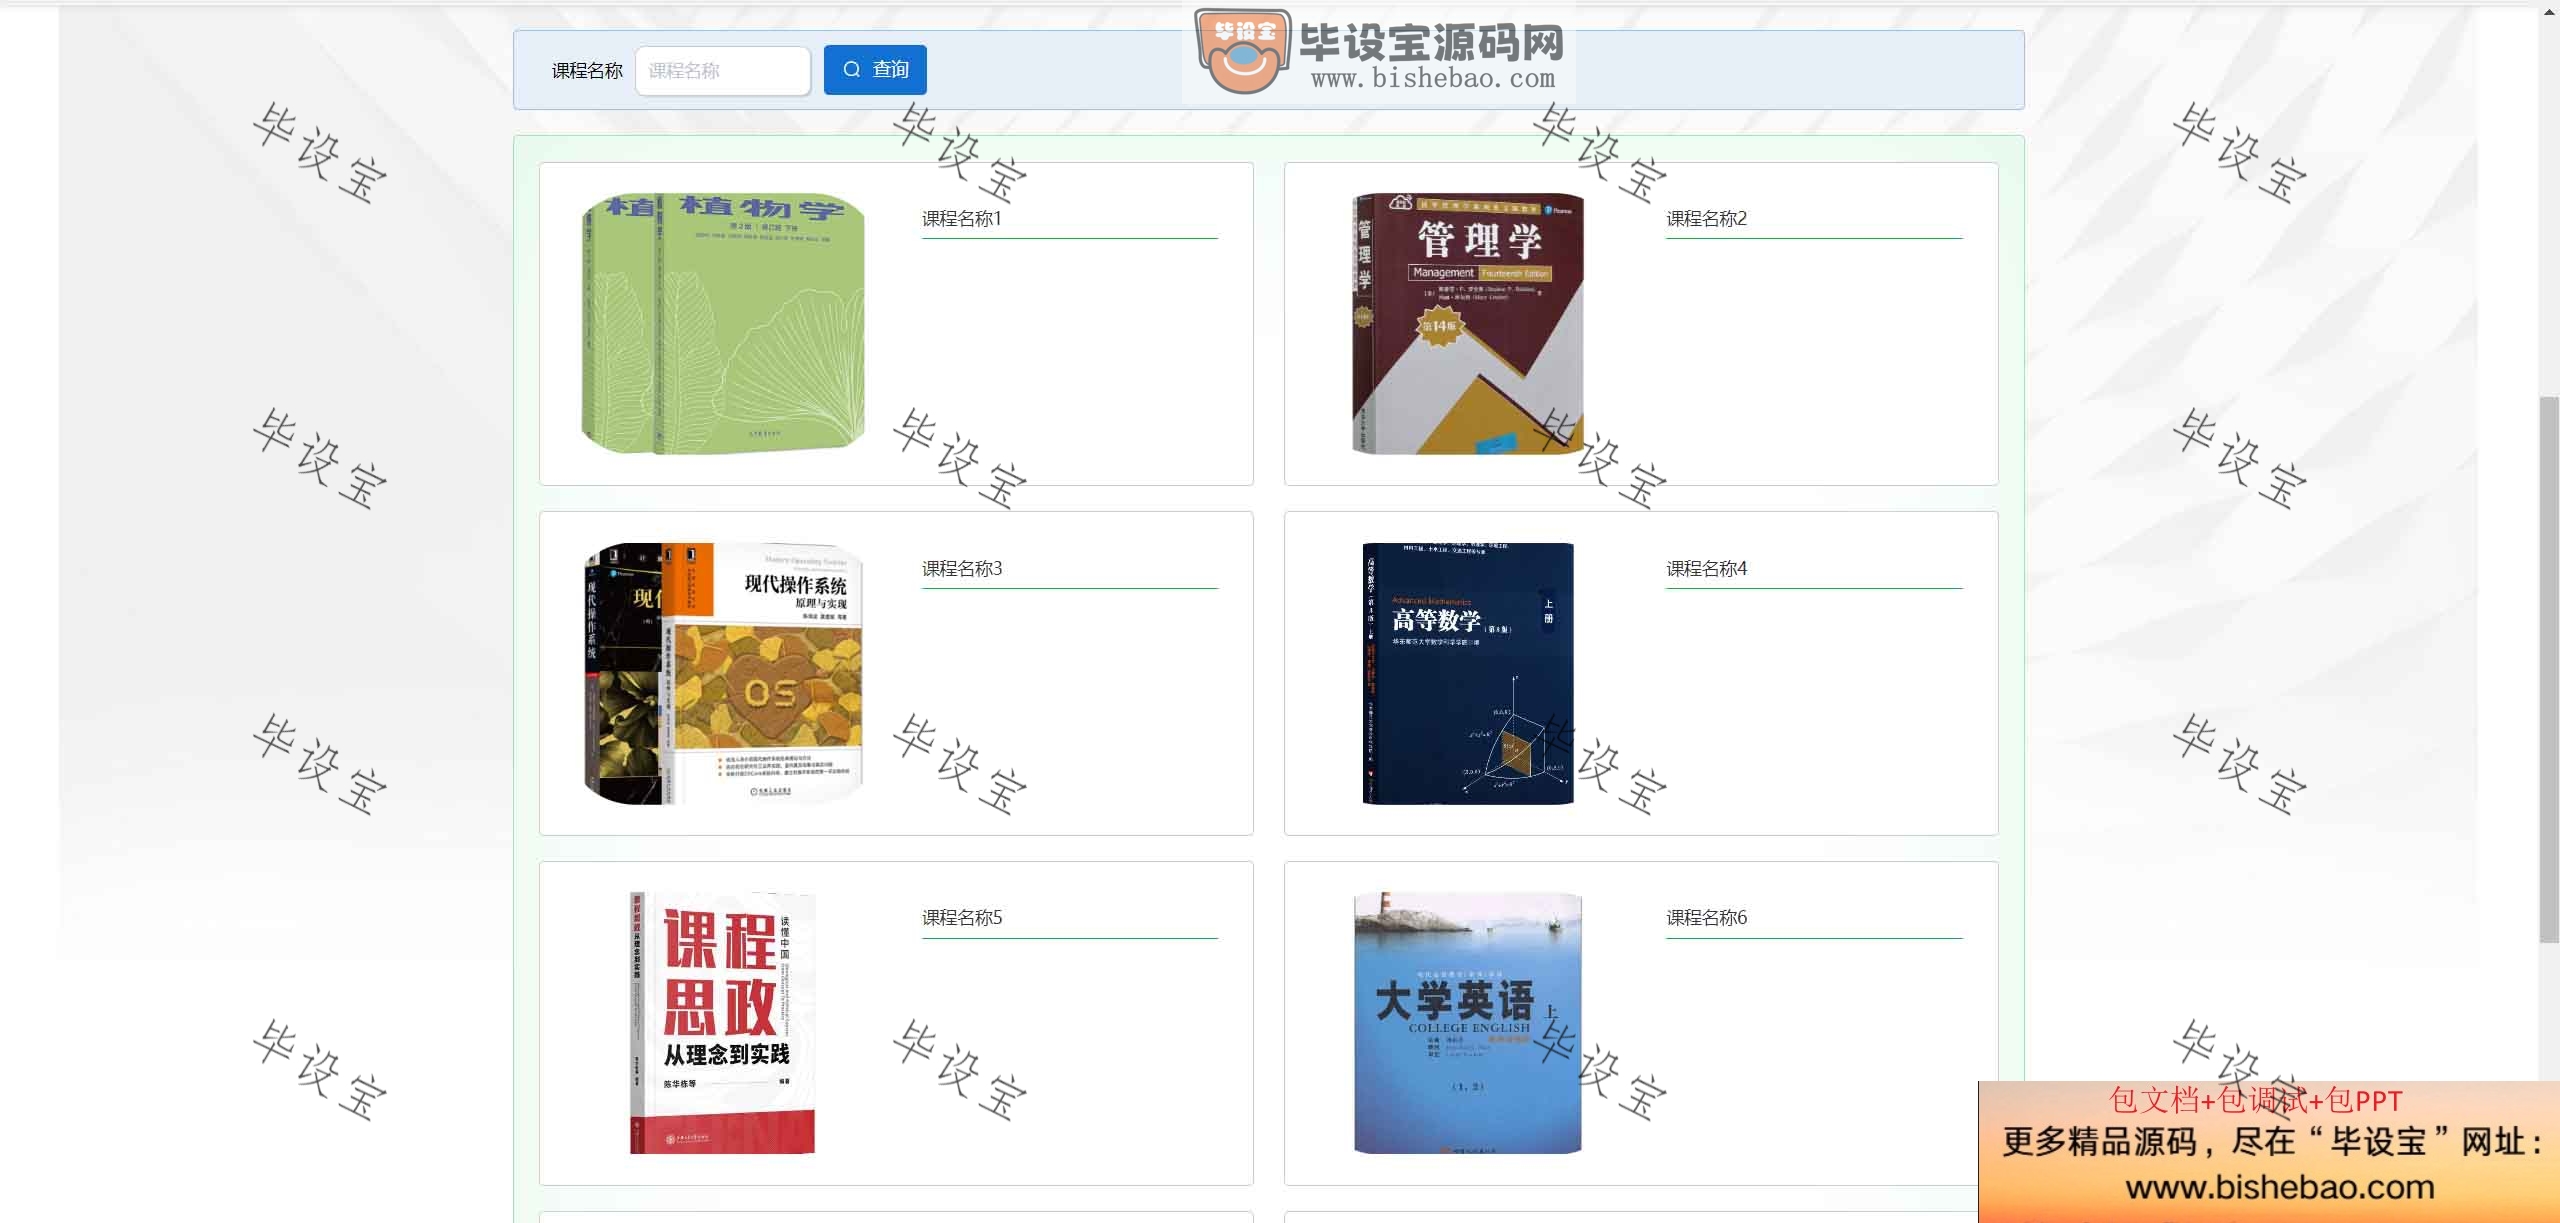Open the 大学英语 book cover thumbnail

click(x=1468, y=1023)
